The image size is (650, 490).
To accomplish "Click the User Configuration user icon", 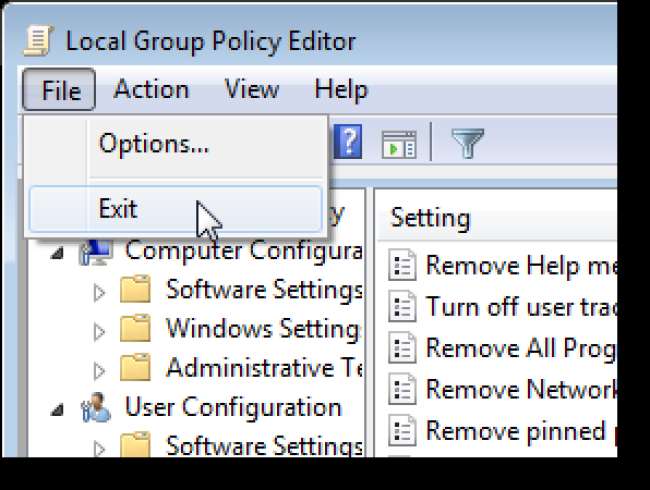I will click(x=96, y=408).
